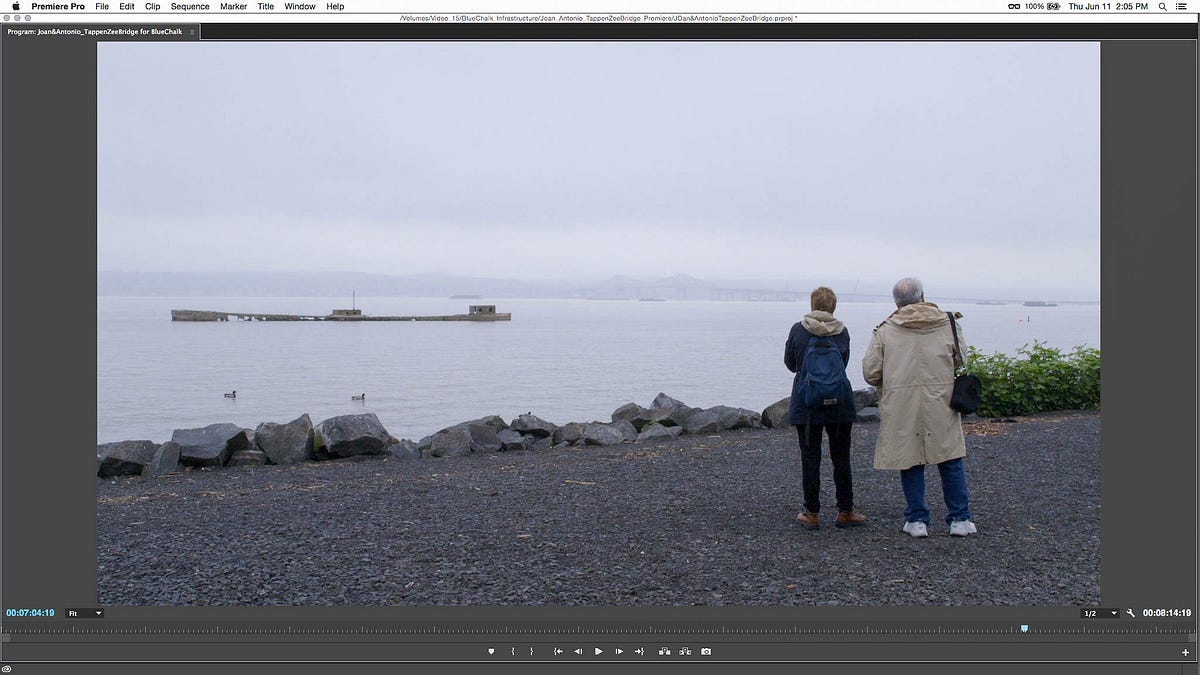Viewport: 1200px width, 675px height.
Task: Click the 00:07:04:19 playhead timecode
Action: click(30, 613)
